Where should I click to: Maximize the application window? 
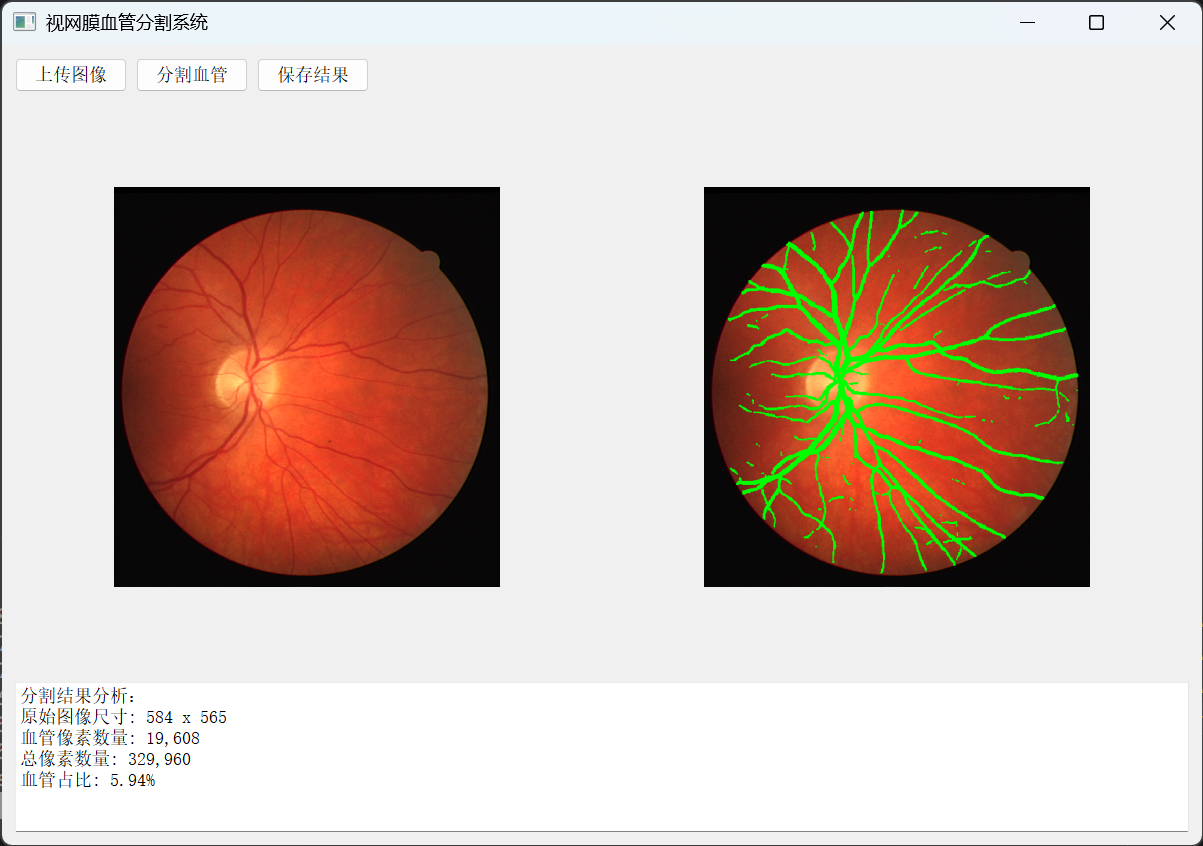click(1096, 23)
